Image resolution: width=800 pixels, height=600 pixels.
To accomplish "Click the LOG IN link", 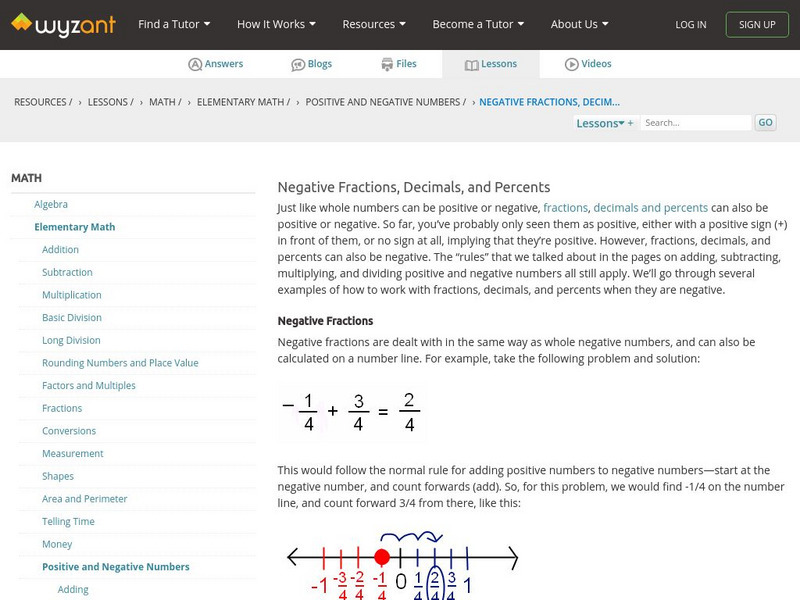I will tap(690, 24).
